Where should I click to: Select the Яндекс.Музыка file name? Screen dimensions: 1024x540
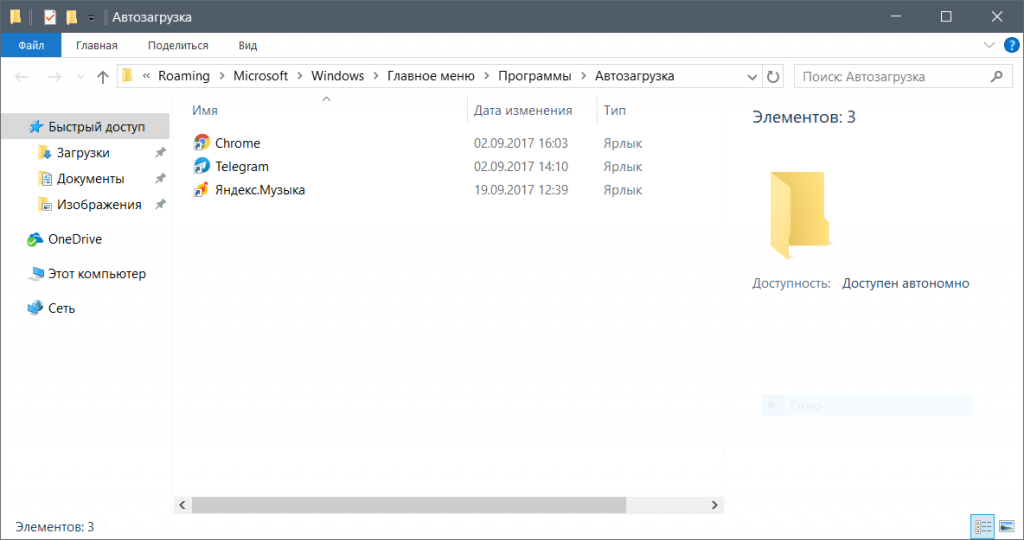pyautogui.click(x=260, y=190)
